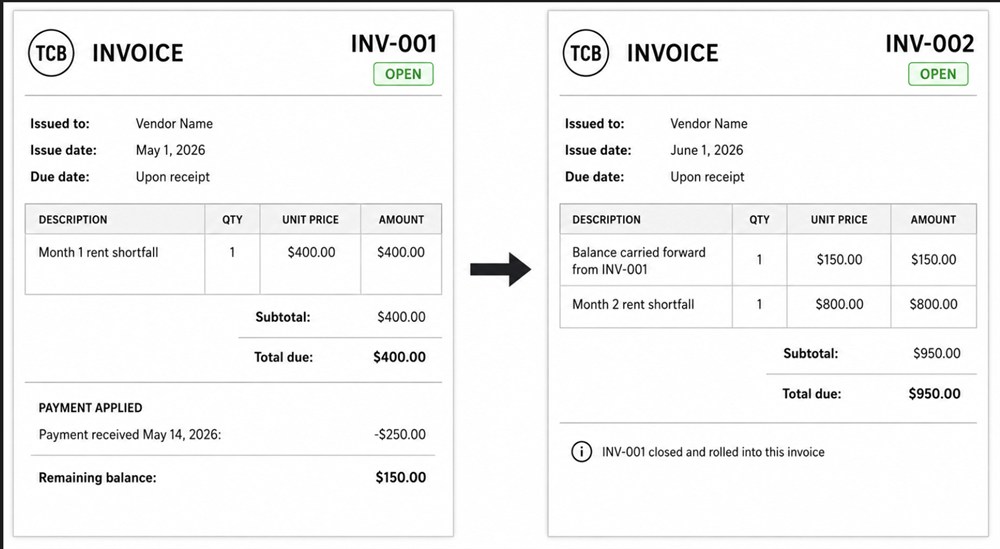
Task: Click the $950.00 total due amount
Action: pyautogui.click(x=934, y=393)
